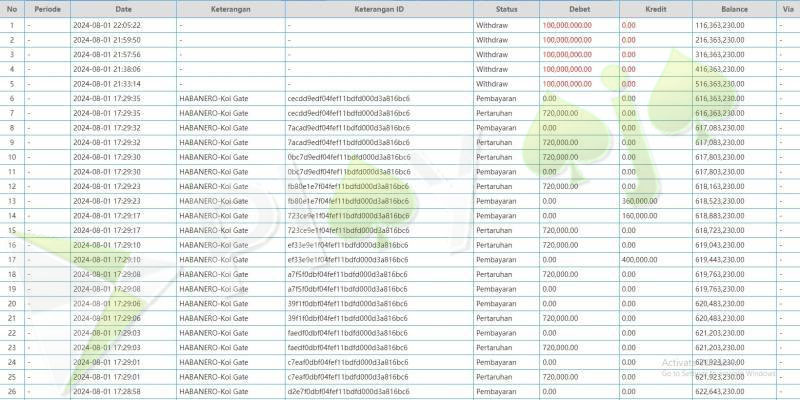
Task: Select the kredit amount 400,000.00
Action: pos(640,259)
